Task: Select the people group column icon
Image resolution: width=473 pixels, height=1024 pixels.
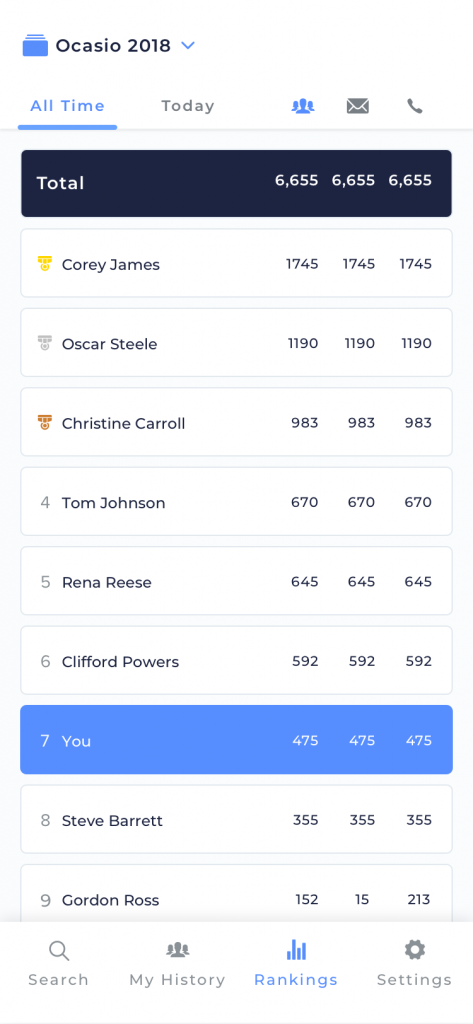Action: click(303, 106)
